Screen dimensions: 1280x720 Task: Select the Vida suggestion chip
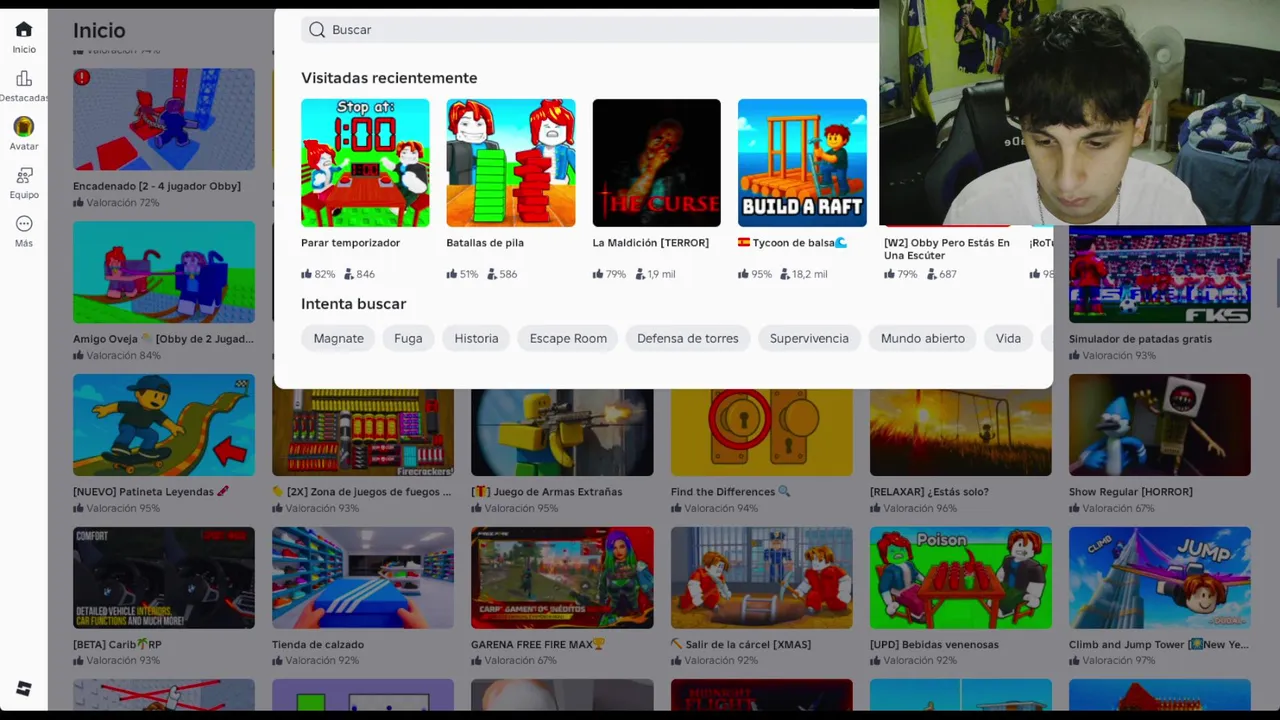(x=1008, y=338)
